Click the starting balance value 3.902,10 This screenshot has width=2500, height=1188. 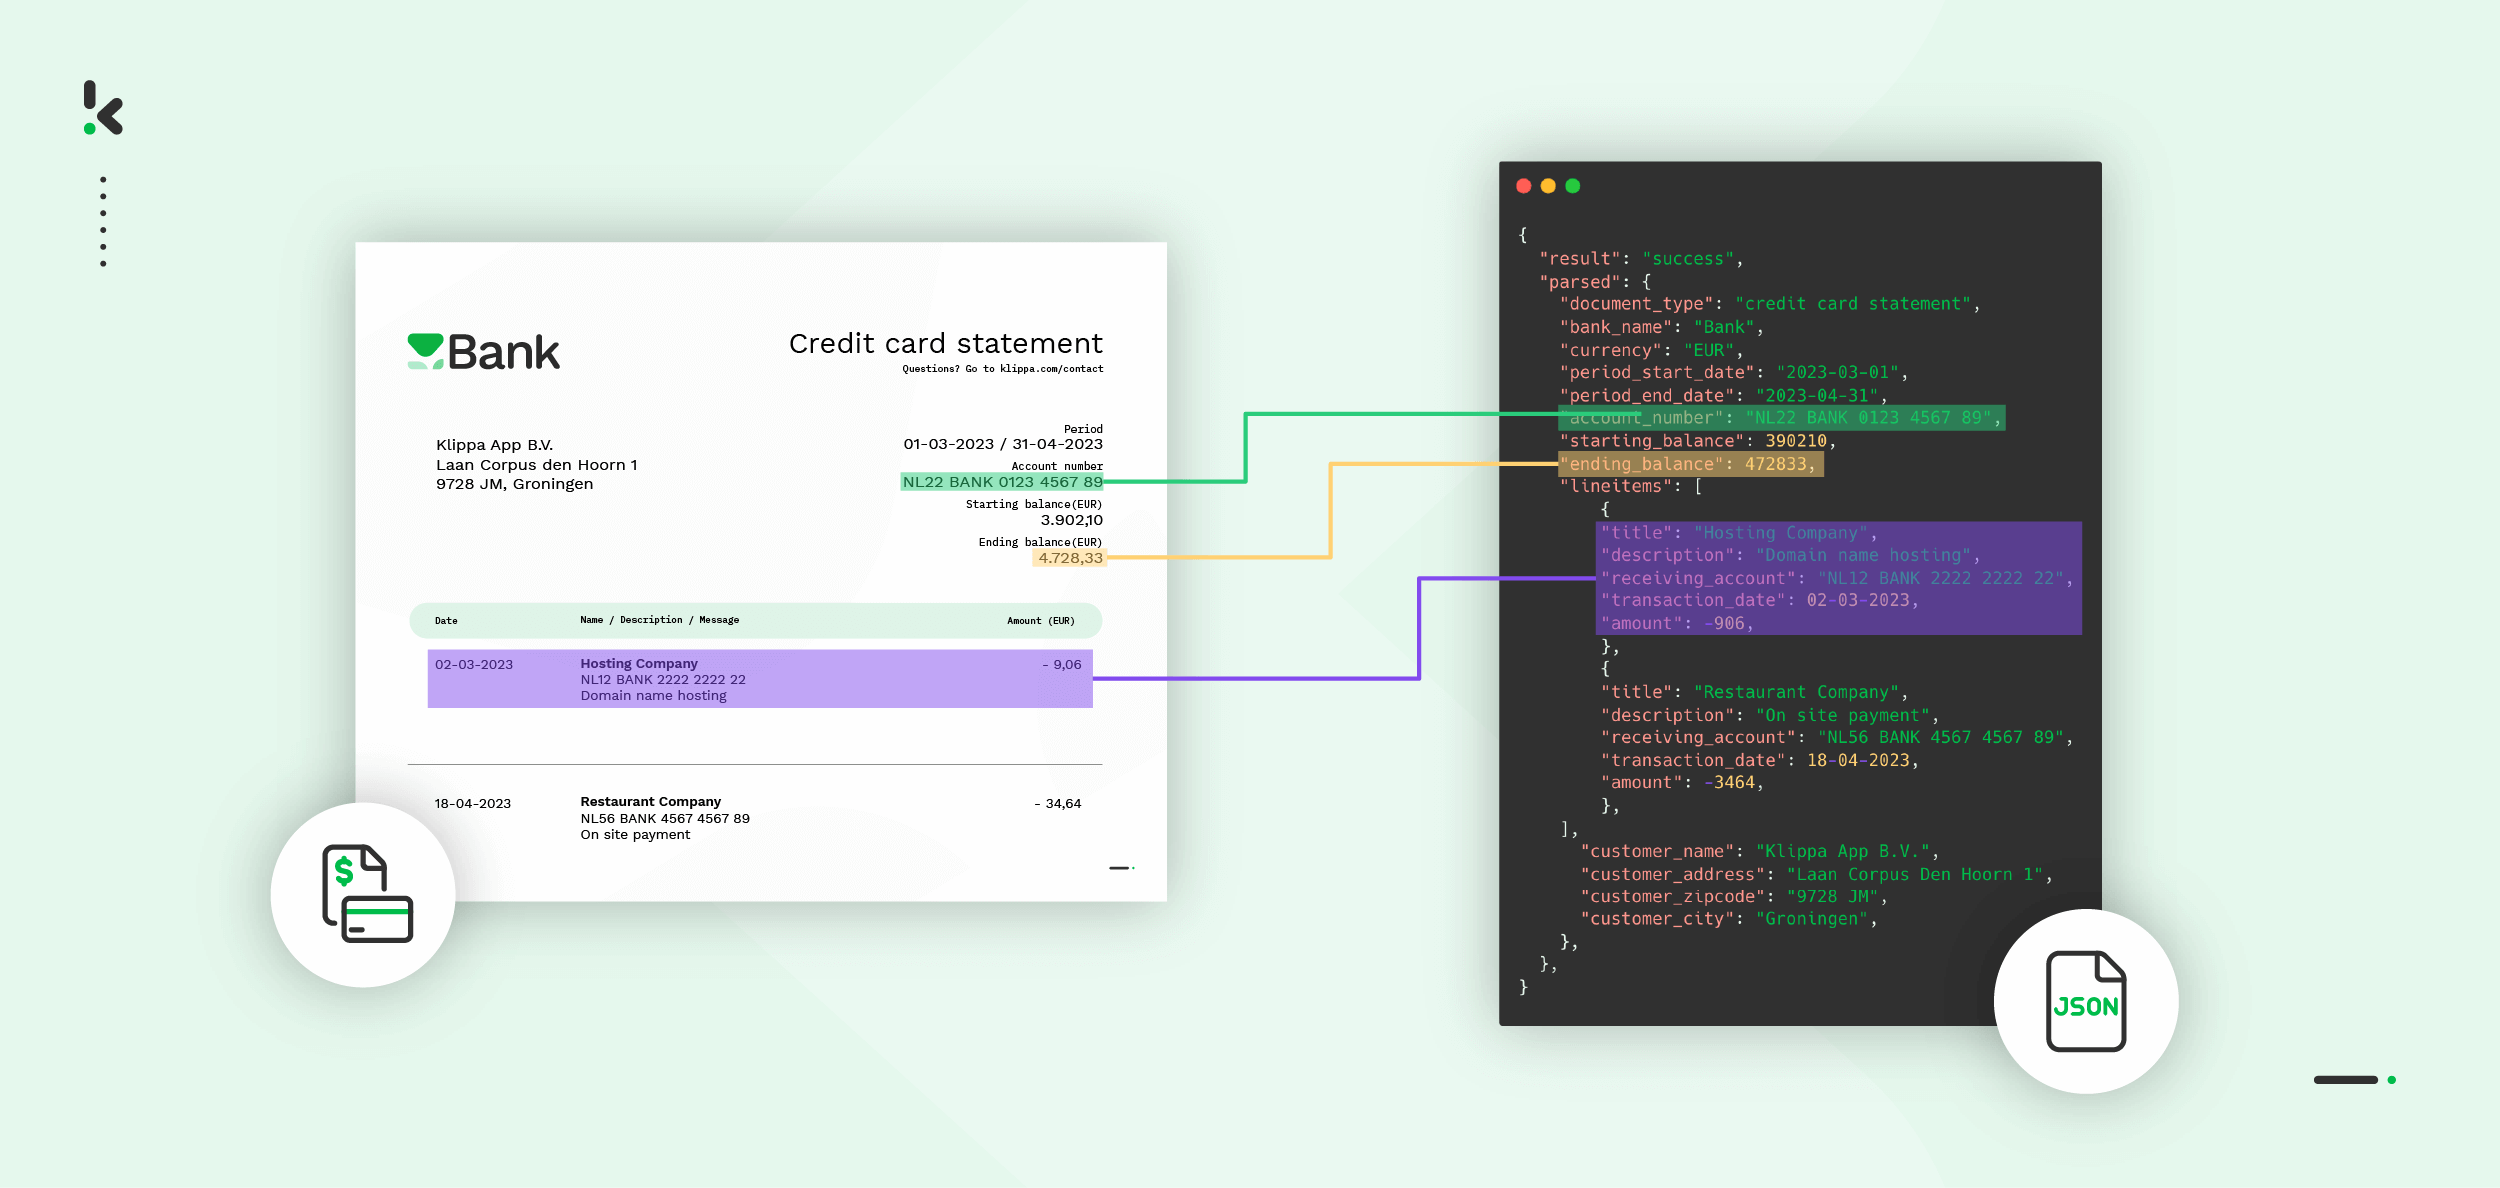pyautogui.click(x=1071, y=520)
